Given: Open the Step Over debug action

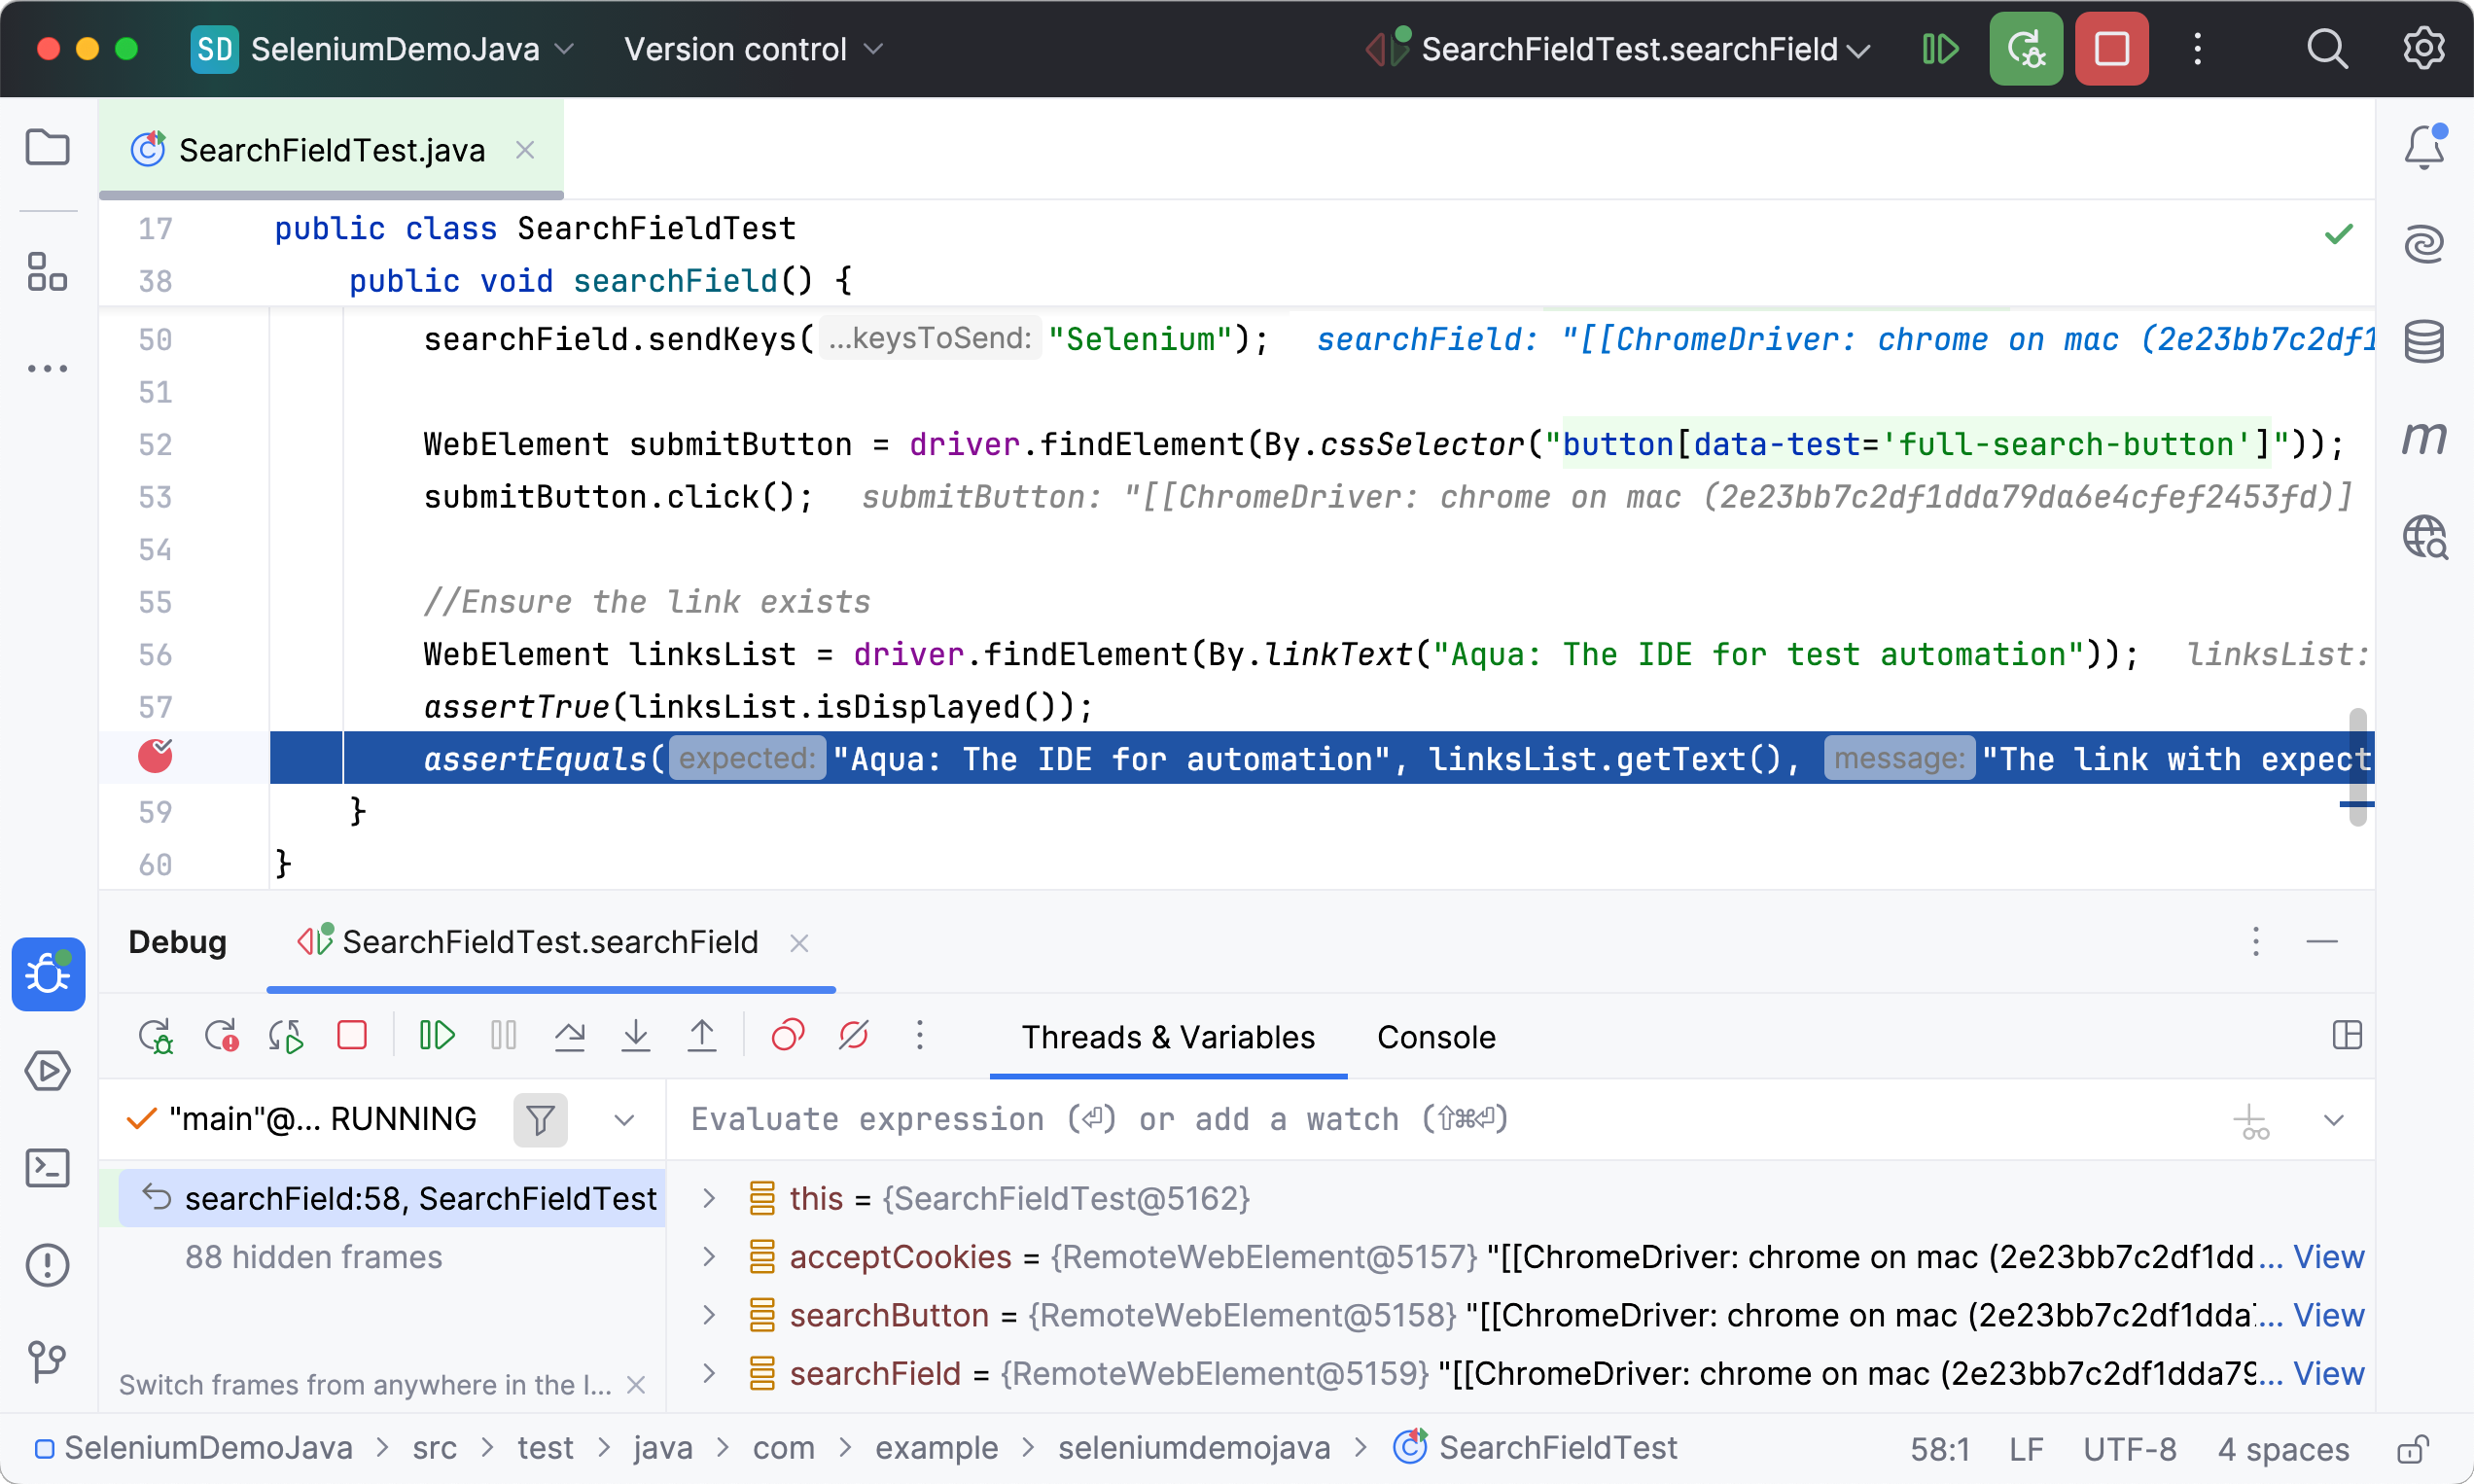Looking at the screenshot, I should coord(570,1035).
